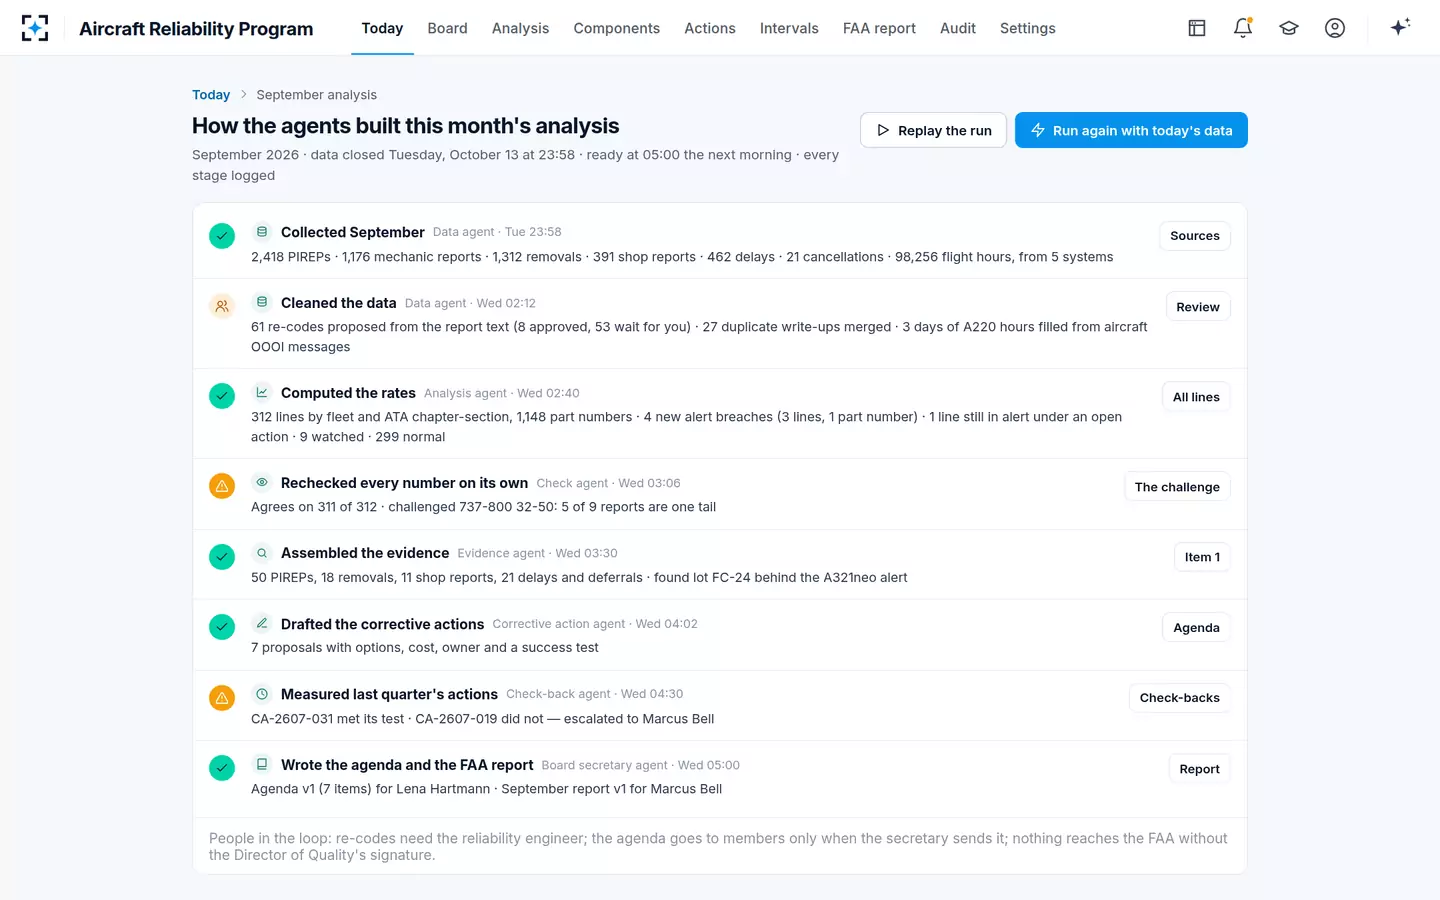
Task: Open All lines for computed rates
Action: 1196,397
